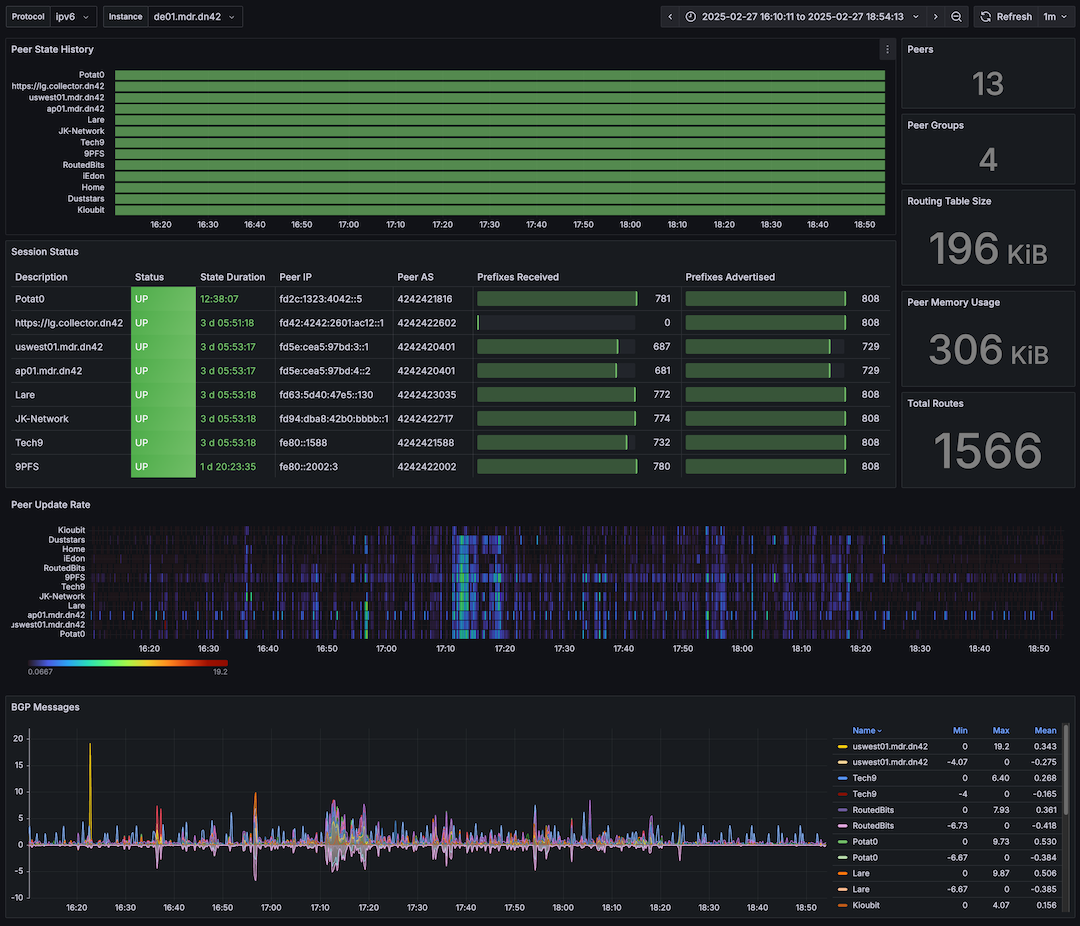Shift time range forward with right arrow
Image resolution: width=1080 pixels, height=926 pixels.
coord(935,17)
